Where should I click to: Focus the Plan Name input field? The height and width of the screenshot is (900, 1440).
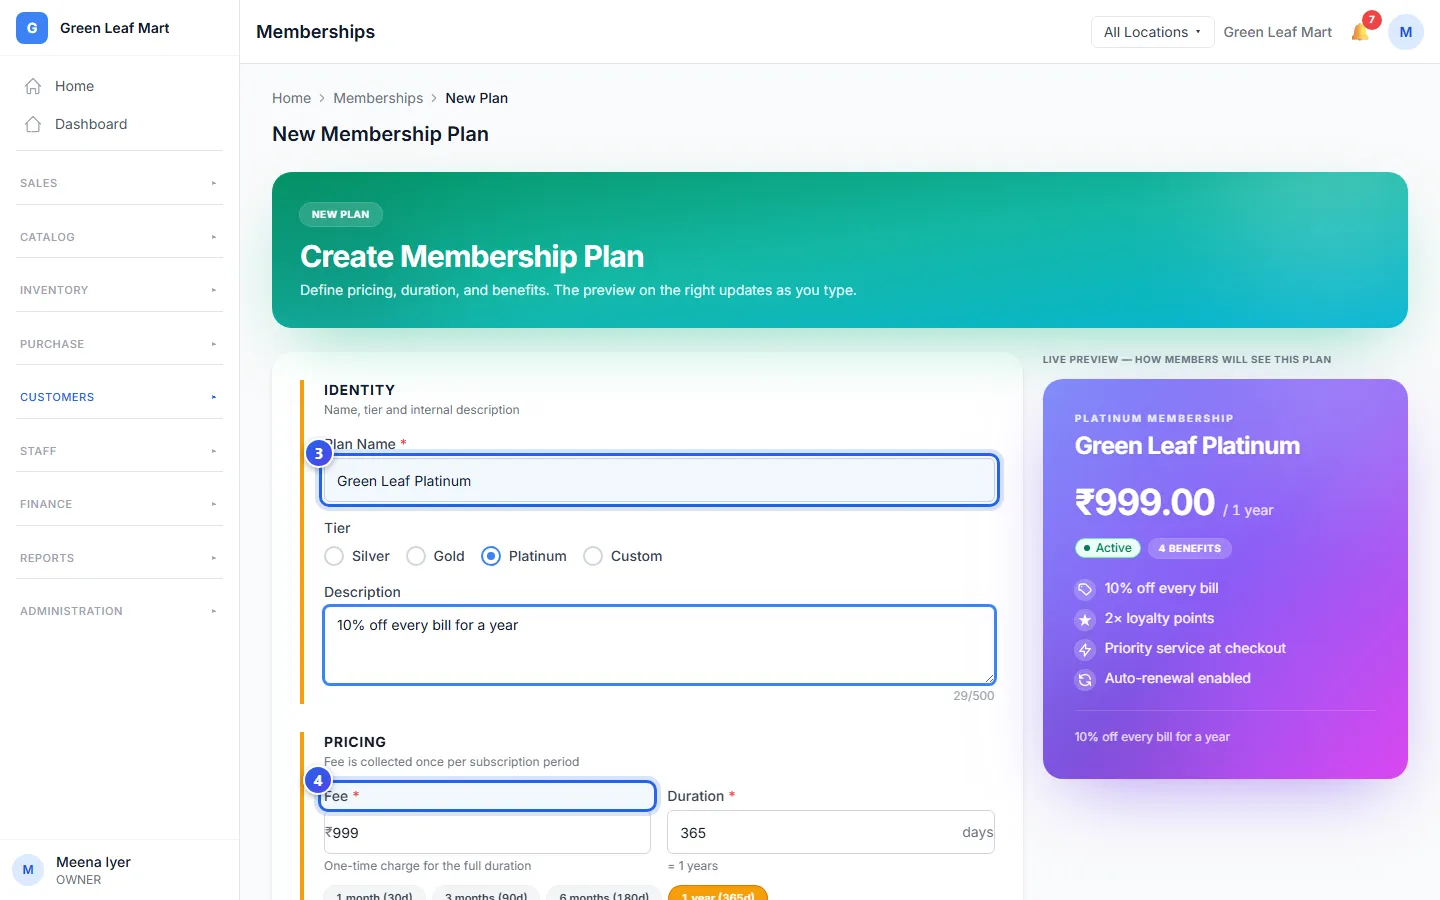click(x=660, y=481)
